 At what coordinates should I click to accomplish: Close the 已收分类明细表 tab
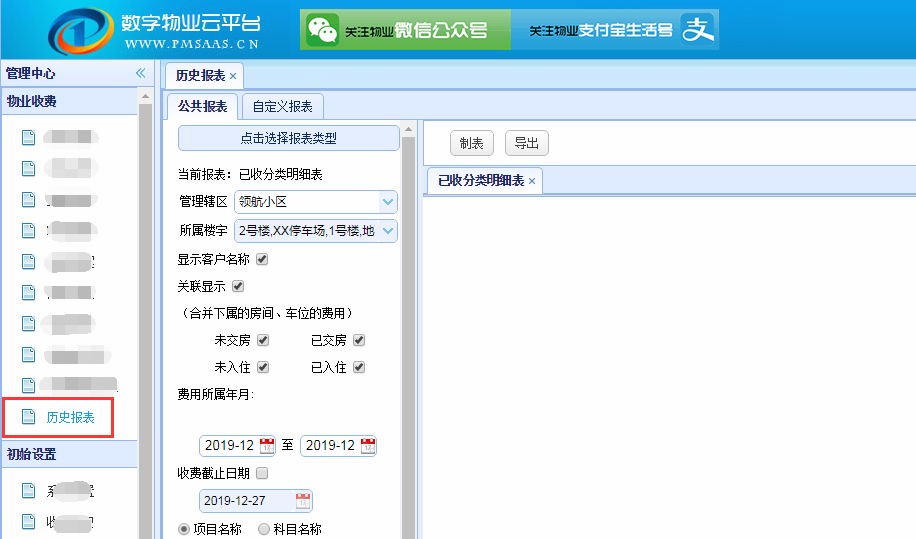(533, 181)
